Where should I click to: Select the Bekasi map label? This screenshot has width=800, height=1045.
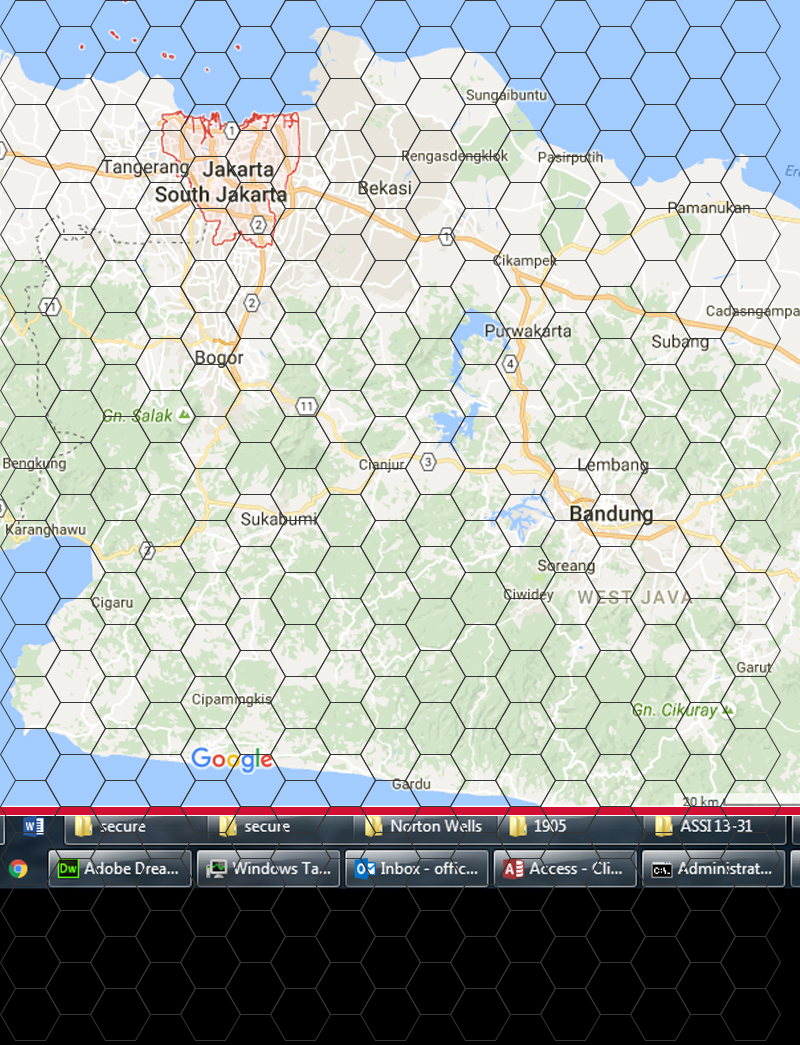pyautogui.click(x=385, y=188)
